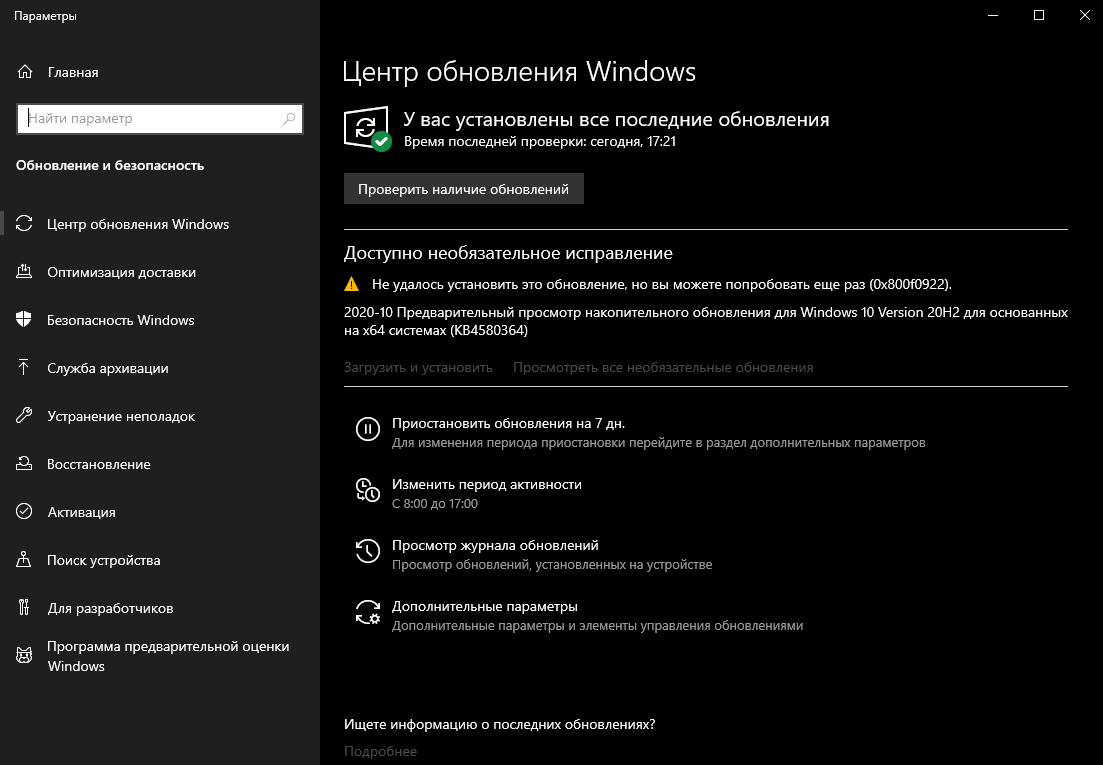The width and height of the screenshot is (1103, 765).
Task: Click Проверить наличие обновлений button
Action: (x=464, y=188)
